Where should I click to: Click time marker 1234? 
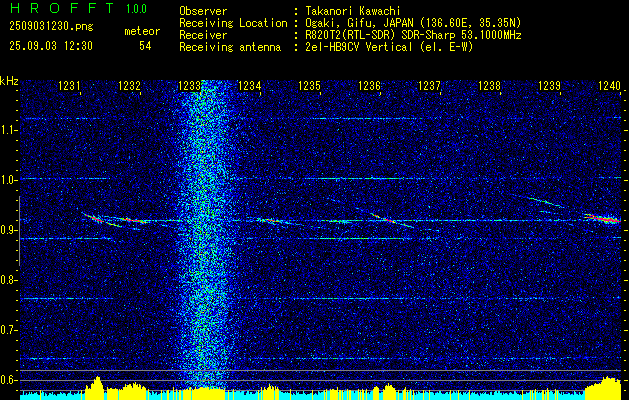[x=250, y=85]
